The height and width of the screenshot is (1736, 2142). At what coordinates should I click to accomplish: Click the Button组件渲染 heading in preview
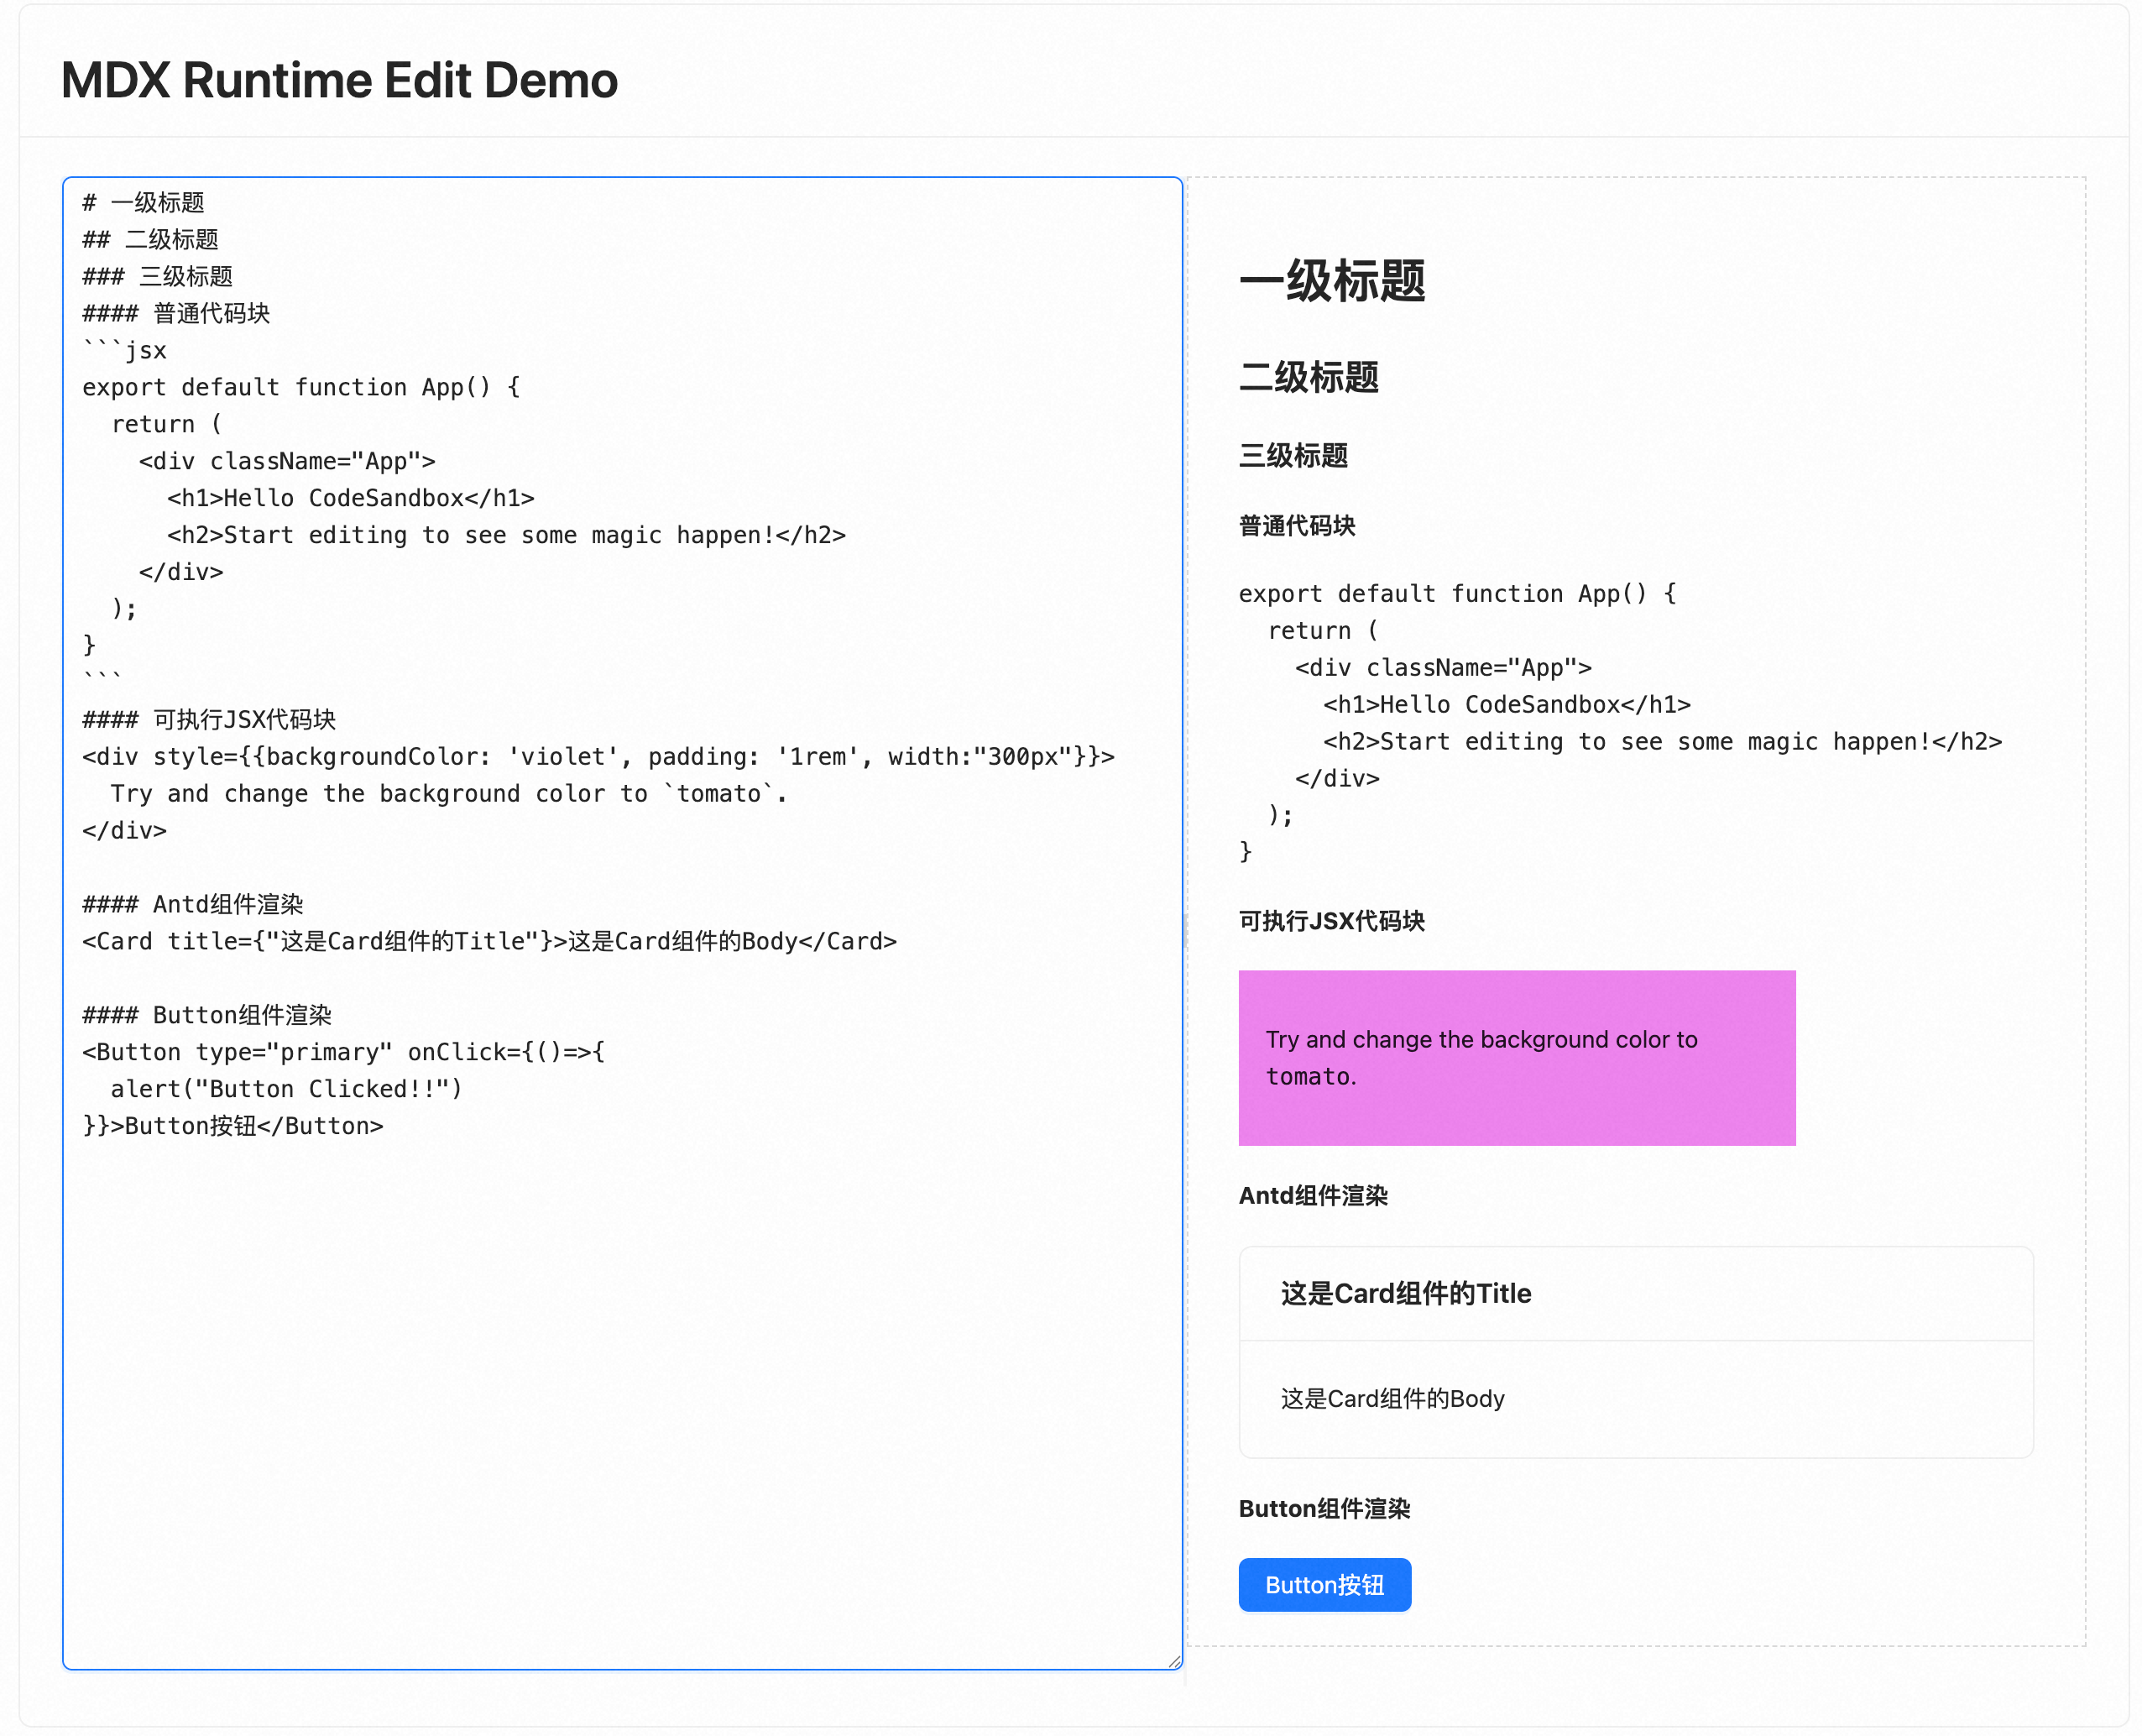click(x=1323, y=1509)
